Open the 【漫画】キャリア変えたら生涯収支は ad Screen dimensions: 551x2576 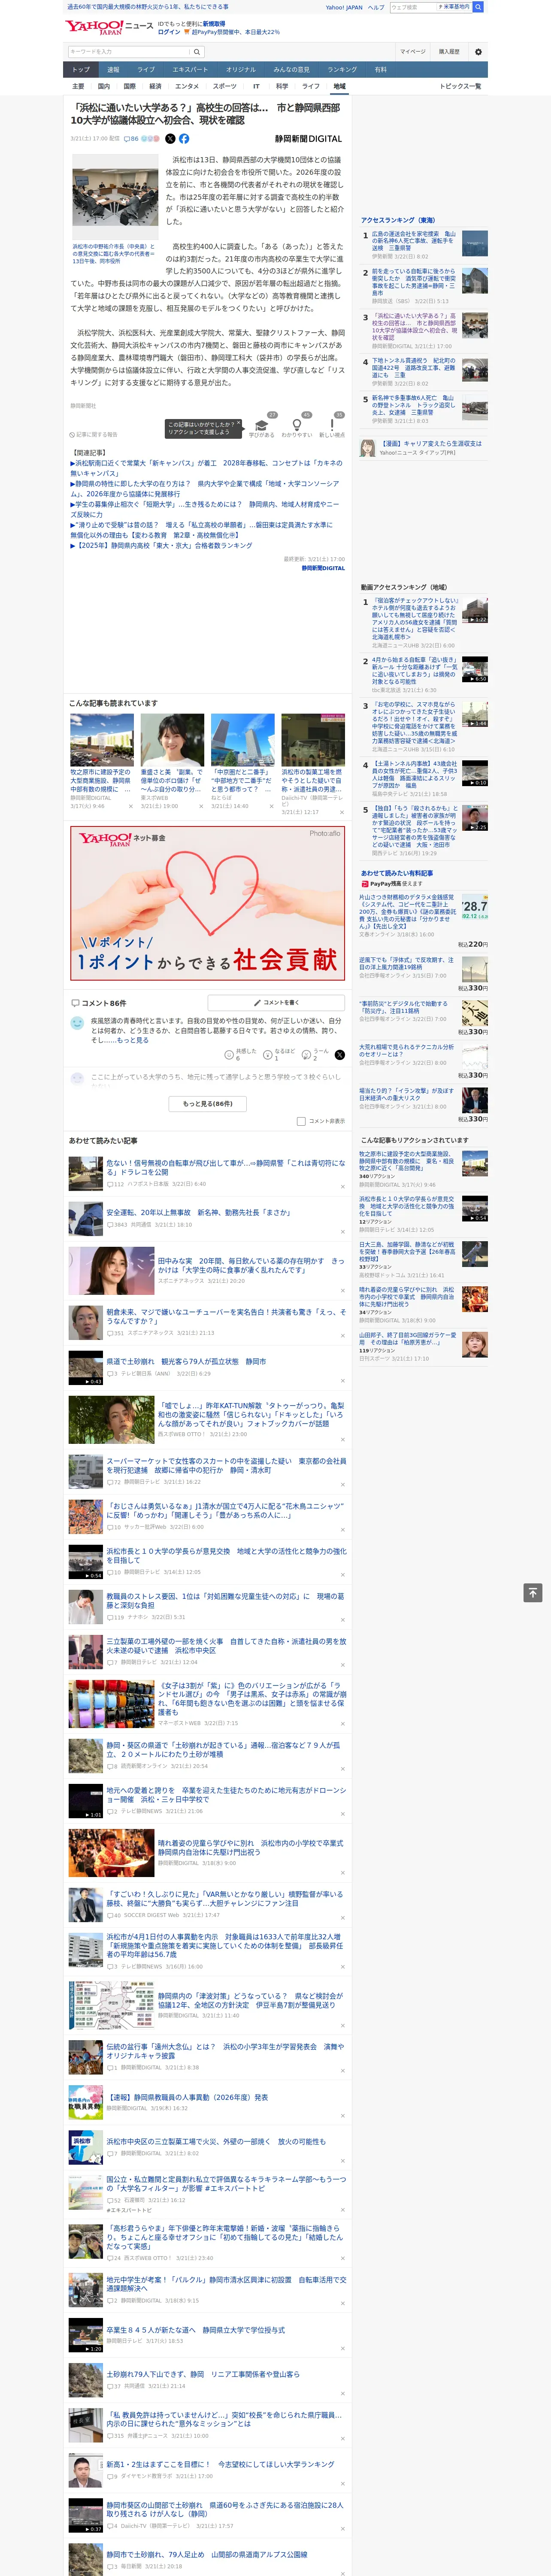[x=424, y=447]
